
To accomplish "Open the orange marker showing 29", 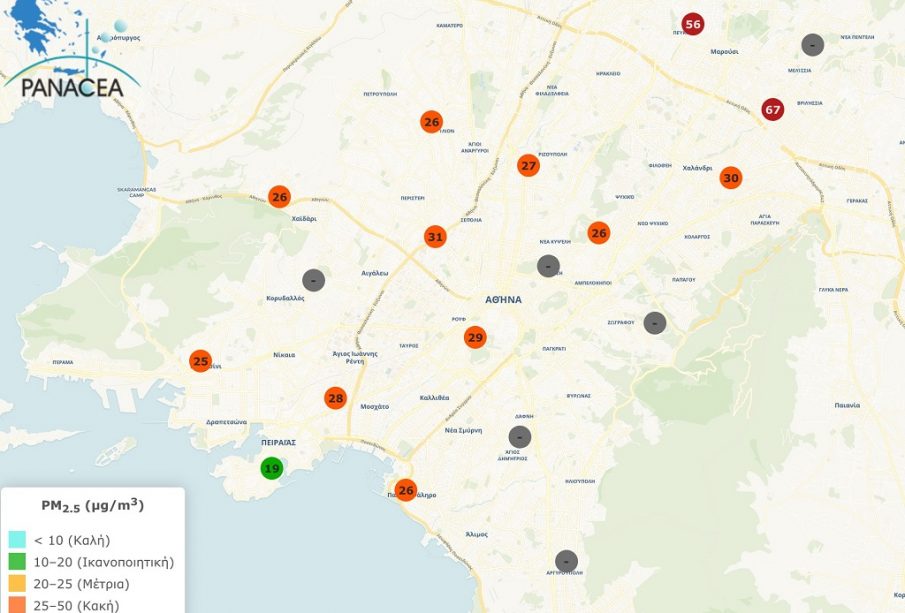I will pyautogui.click(x=475, y=337).
